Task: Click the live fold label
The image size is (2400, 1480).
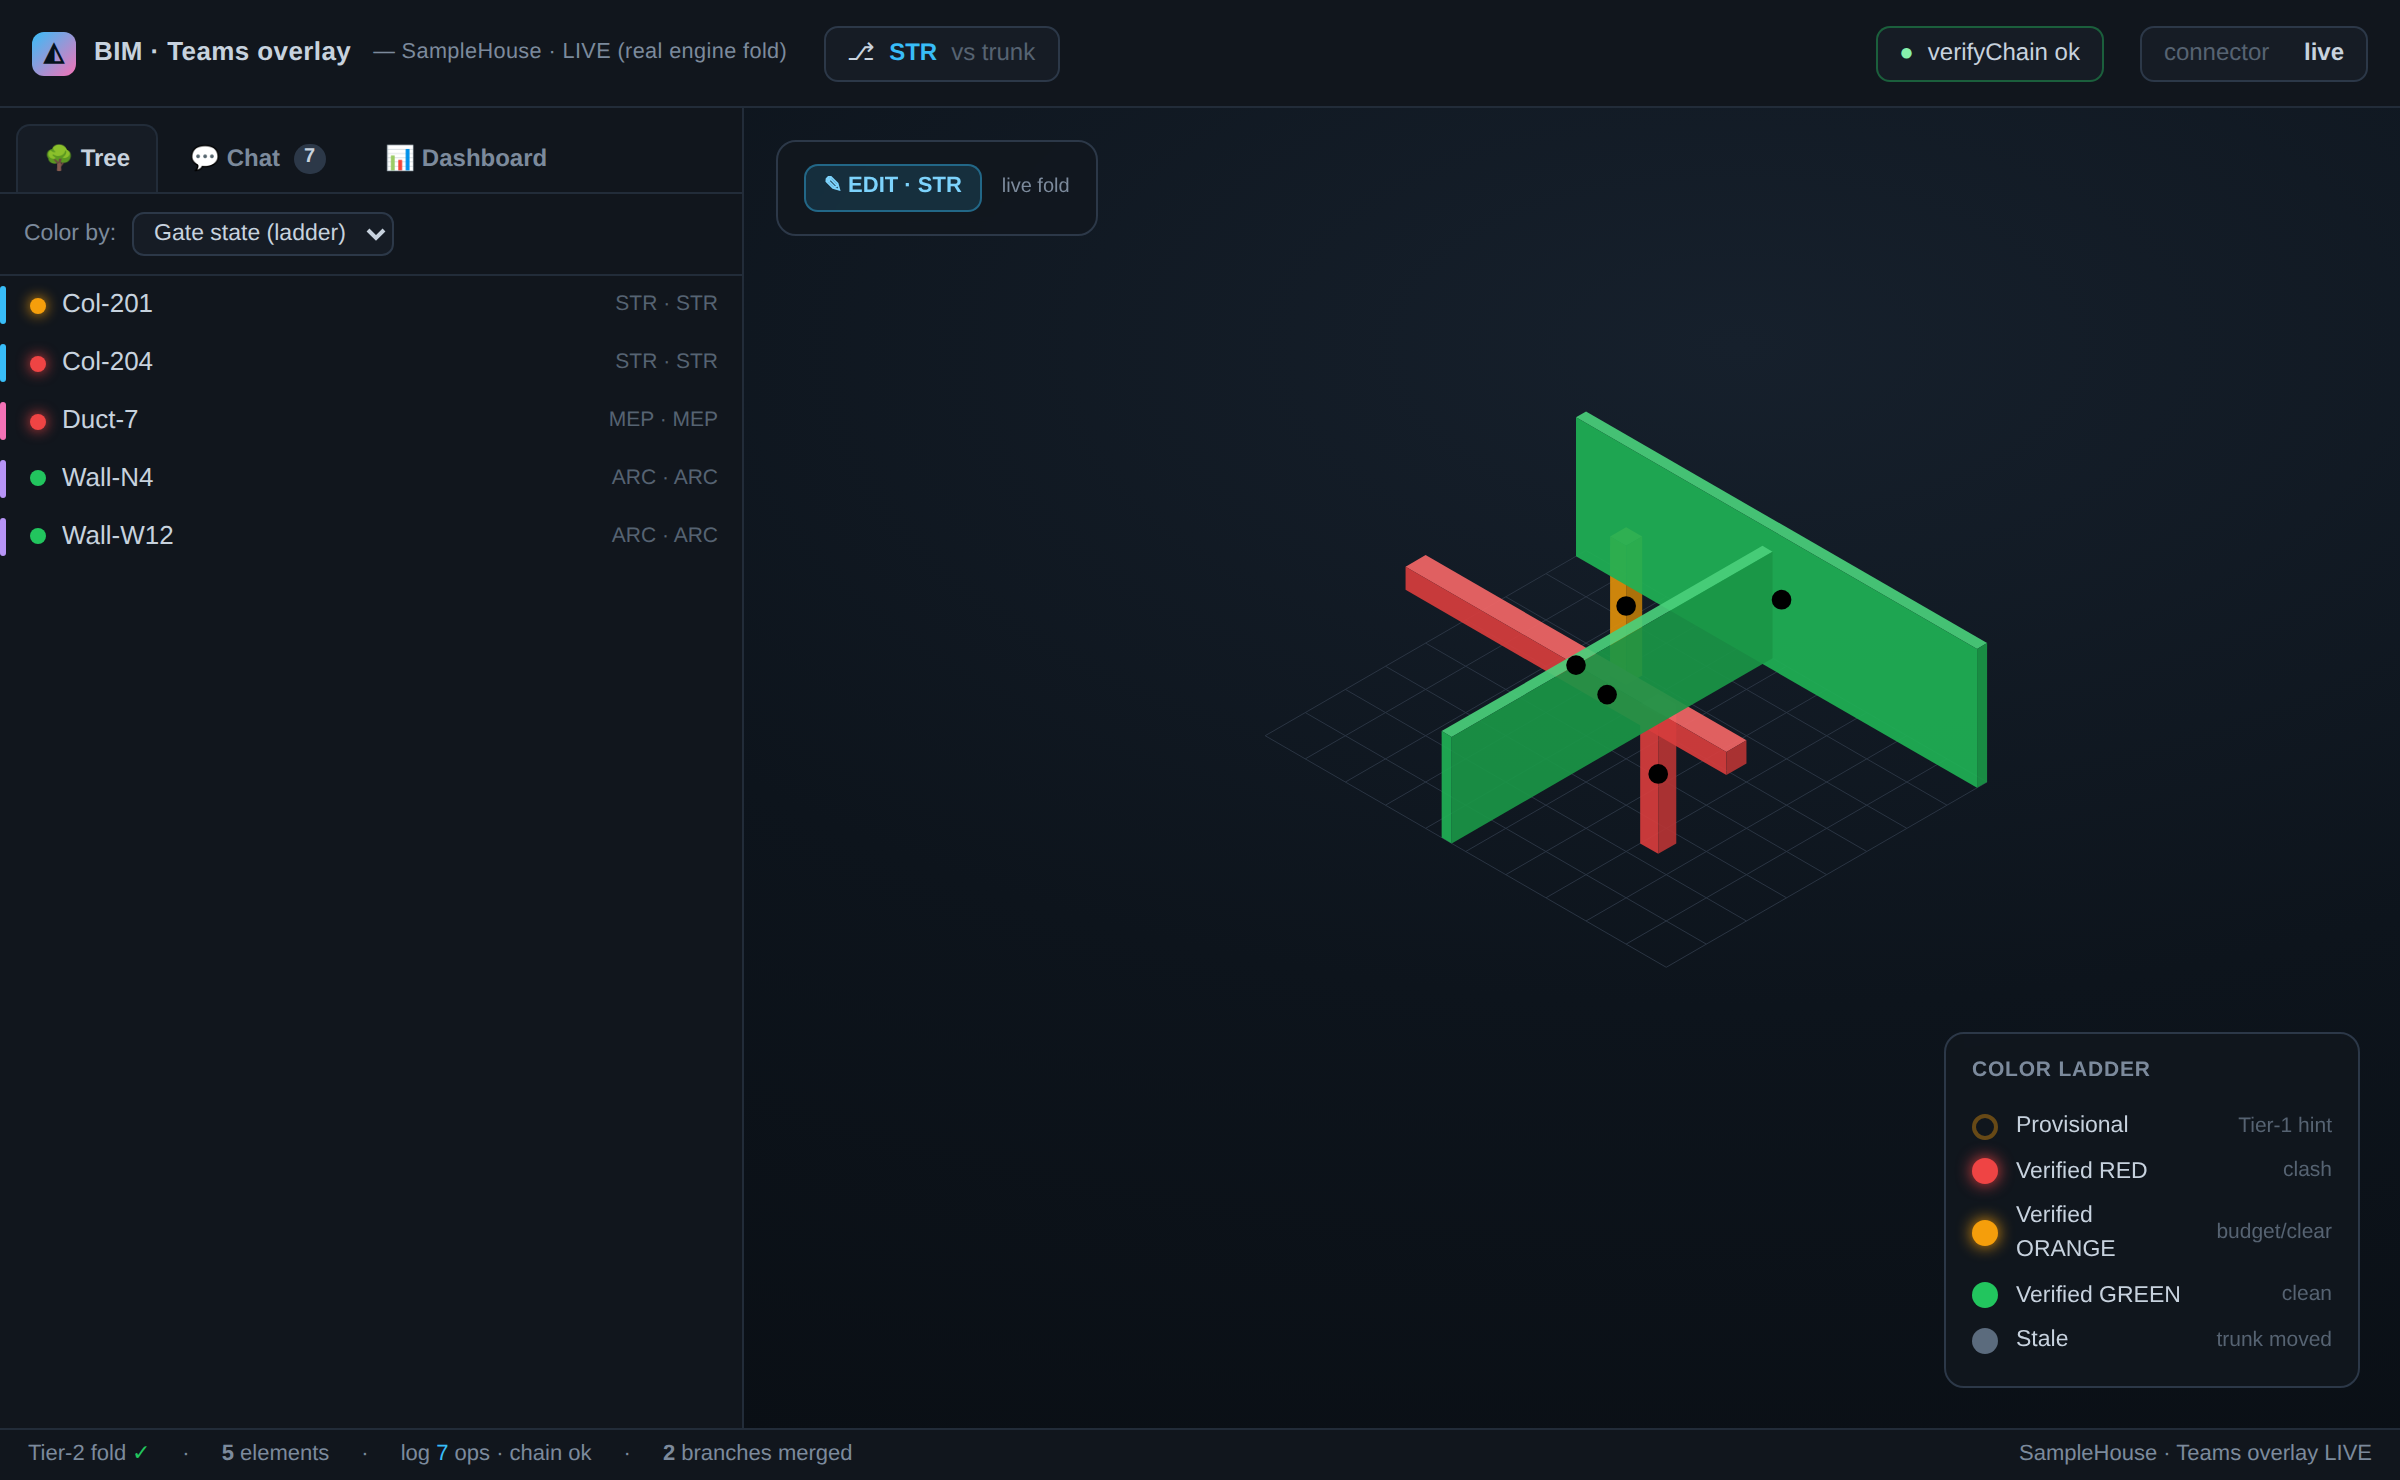Action: pos(1035,186)
